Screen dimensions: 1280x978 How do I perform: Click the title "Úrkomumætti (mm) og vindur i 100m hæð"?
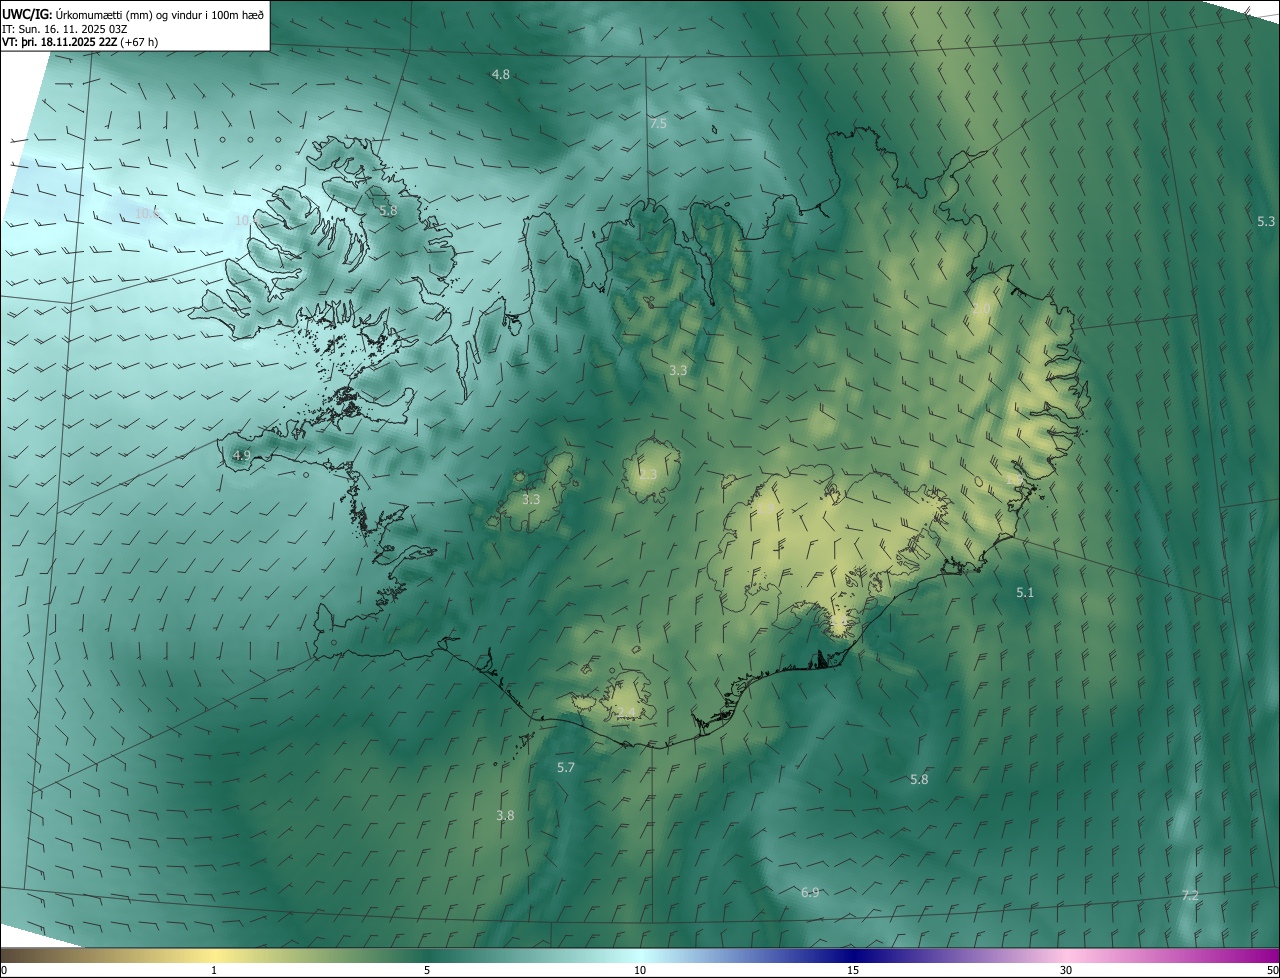point(159,13)
